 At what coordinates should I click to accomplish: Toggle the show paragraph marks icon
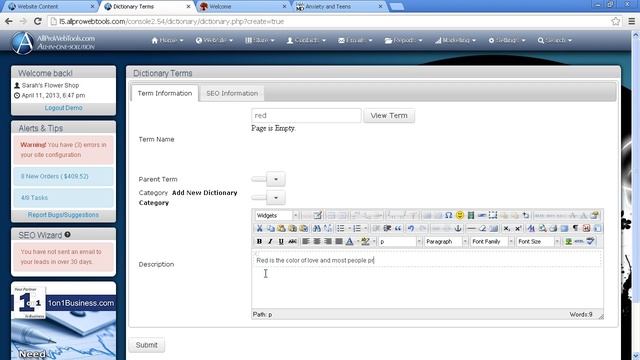click(x=575, y=228)
